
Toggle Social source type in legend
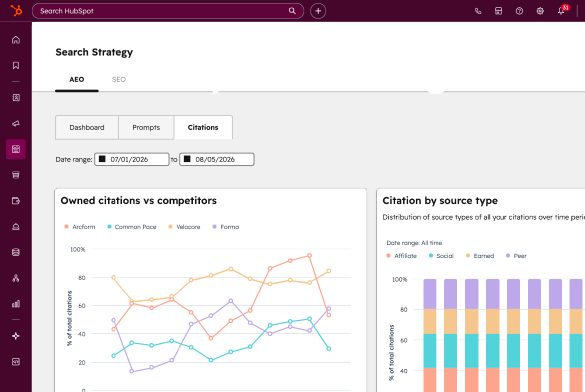[x=441, y=256]
